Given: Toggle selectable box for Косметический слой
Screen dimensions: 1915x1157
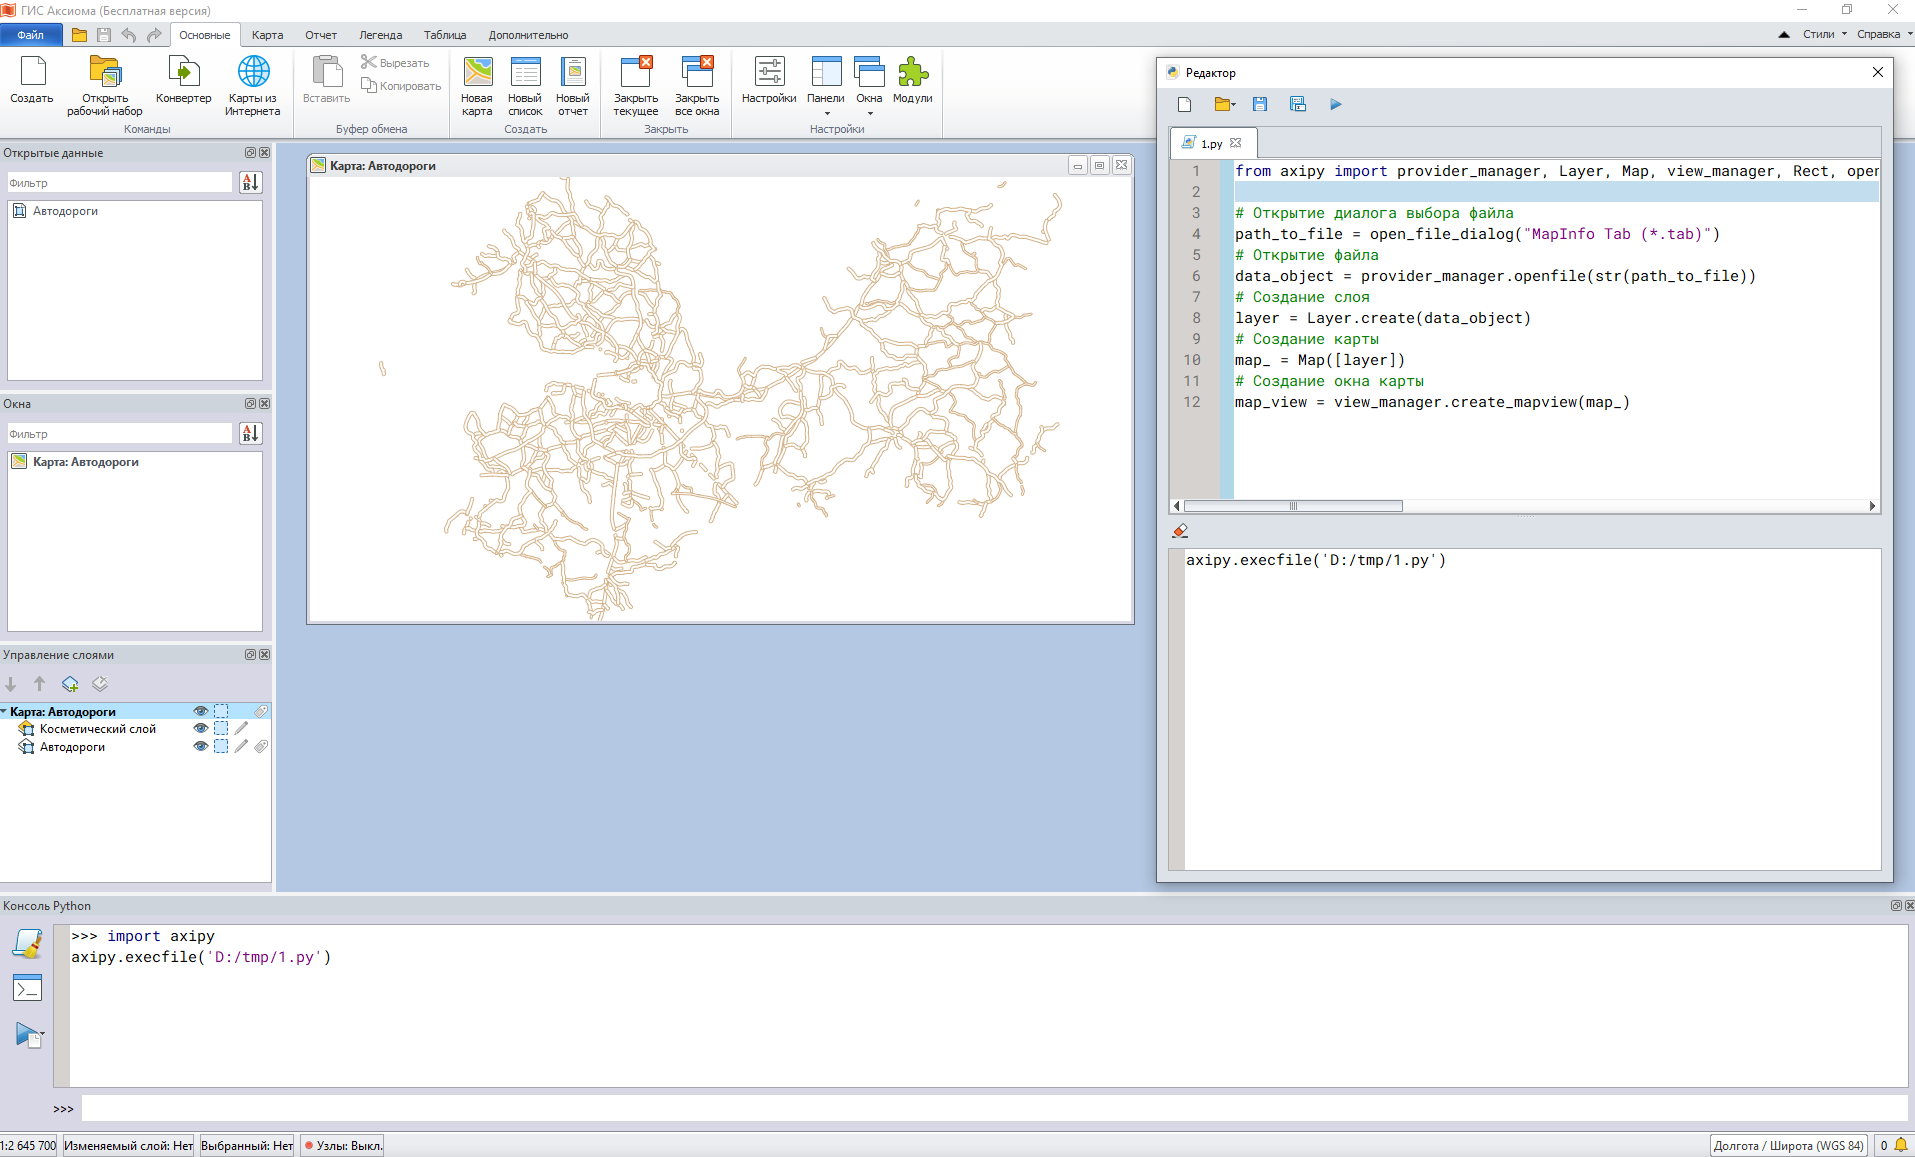Looking at the screenshot, I should coord(221,729).
